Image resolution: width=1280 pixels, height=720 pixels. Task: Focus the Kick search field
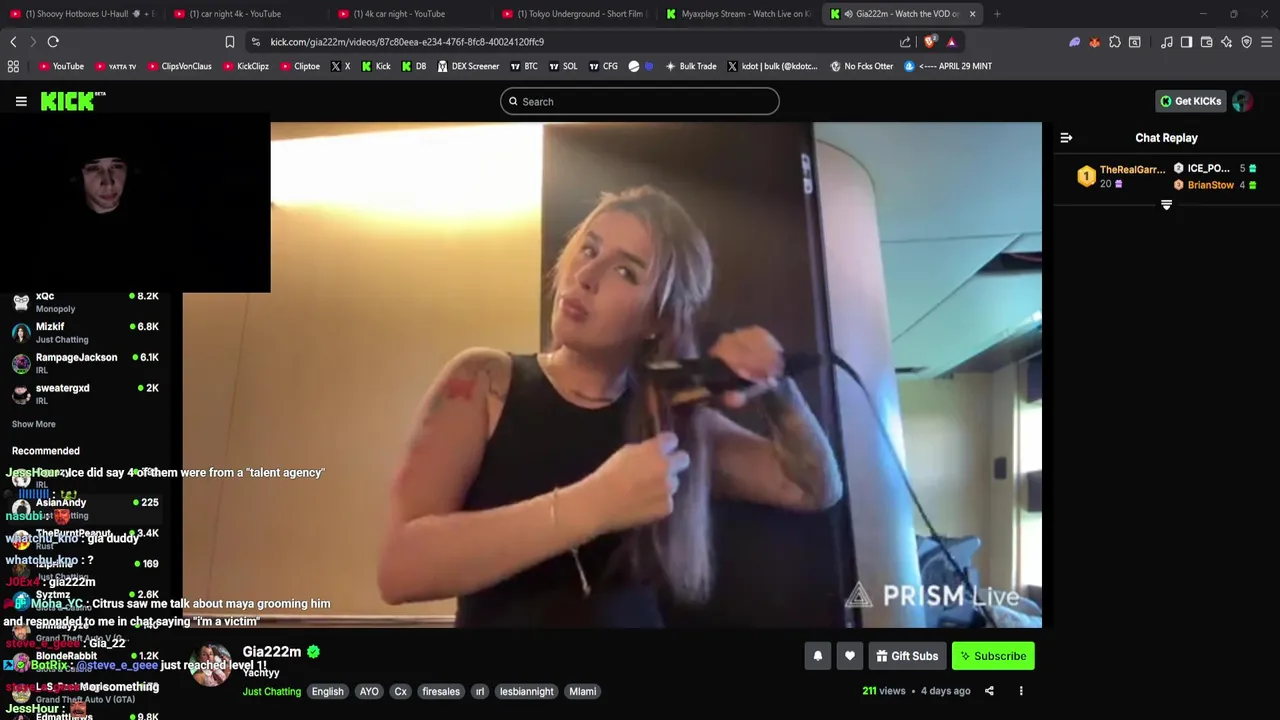640,101
